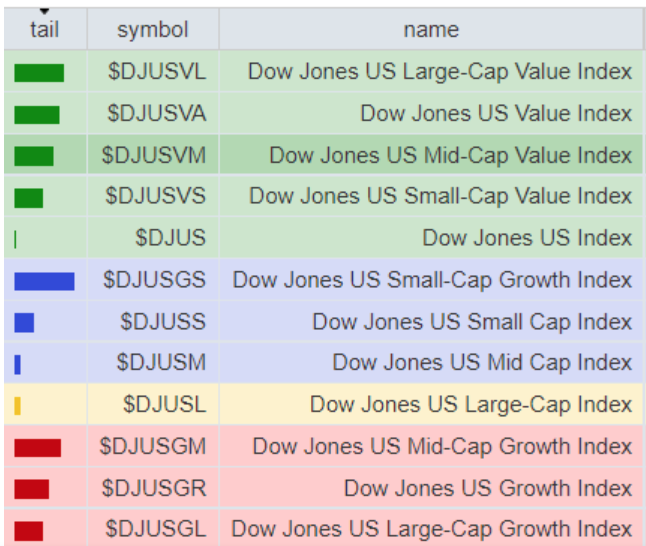646x546 pixels.
Task: Sort table by the tail column header
Action: click(x=44, y=29)
